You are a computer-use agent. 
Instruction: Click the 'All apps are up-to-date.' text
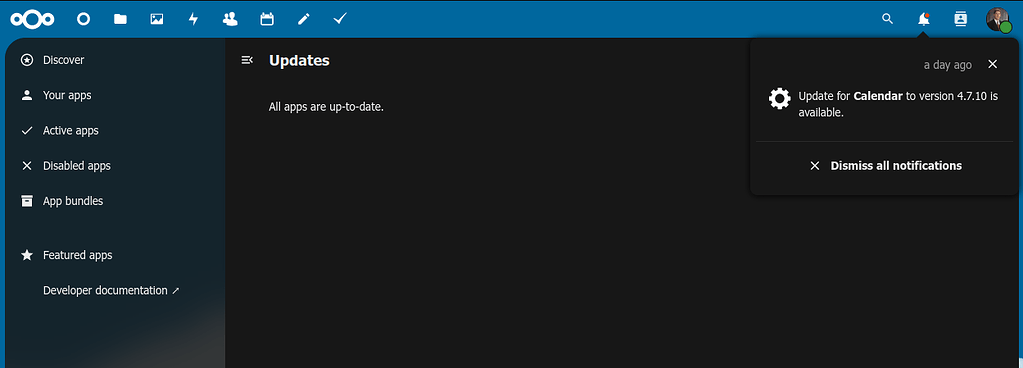326,106
